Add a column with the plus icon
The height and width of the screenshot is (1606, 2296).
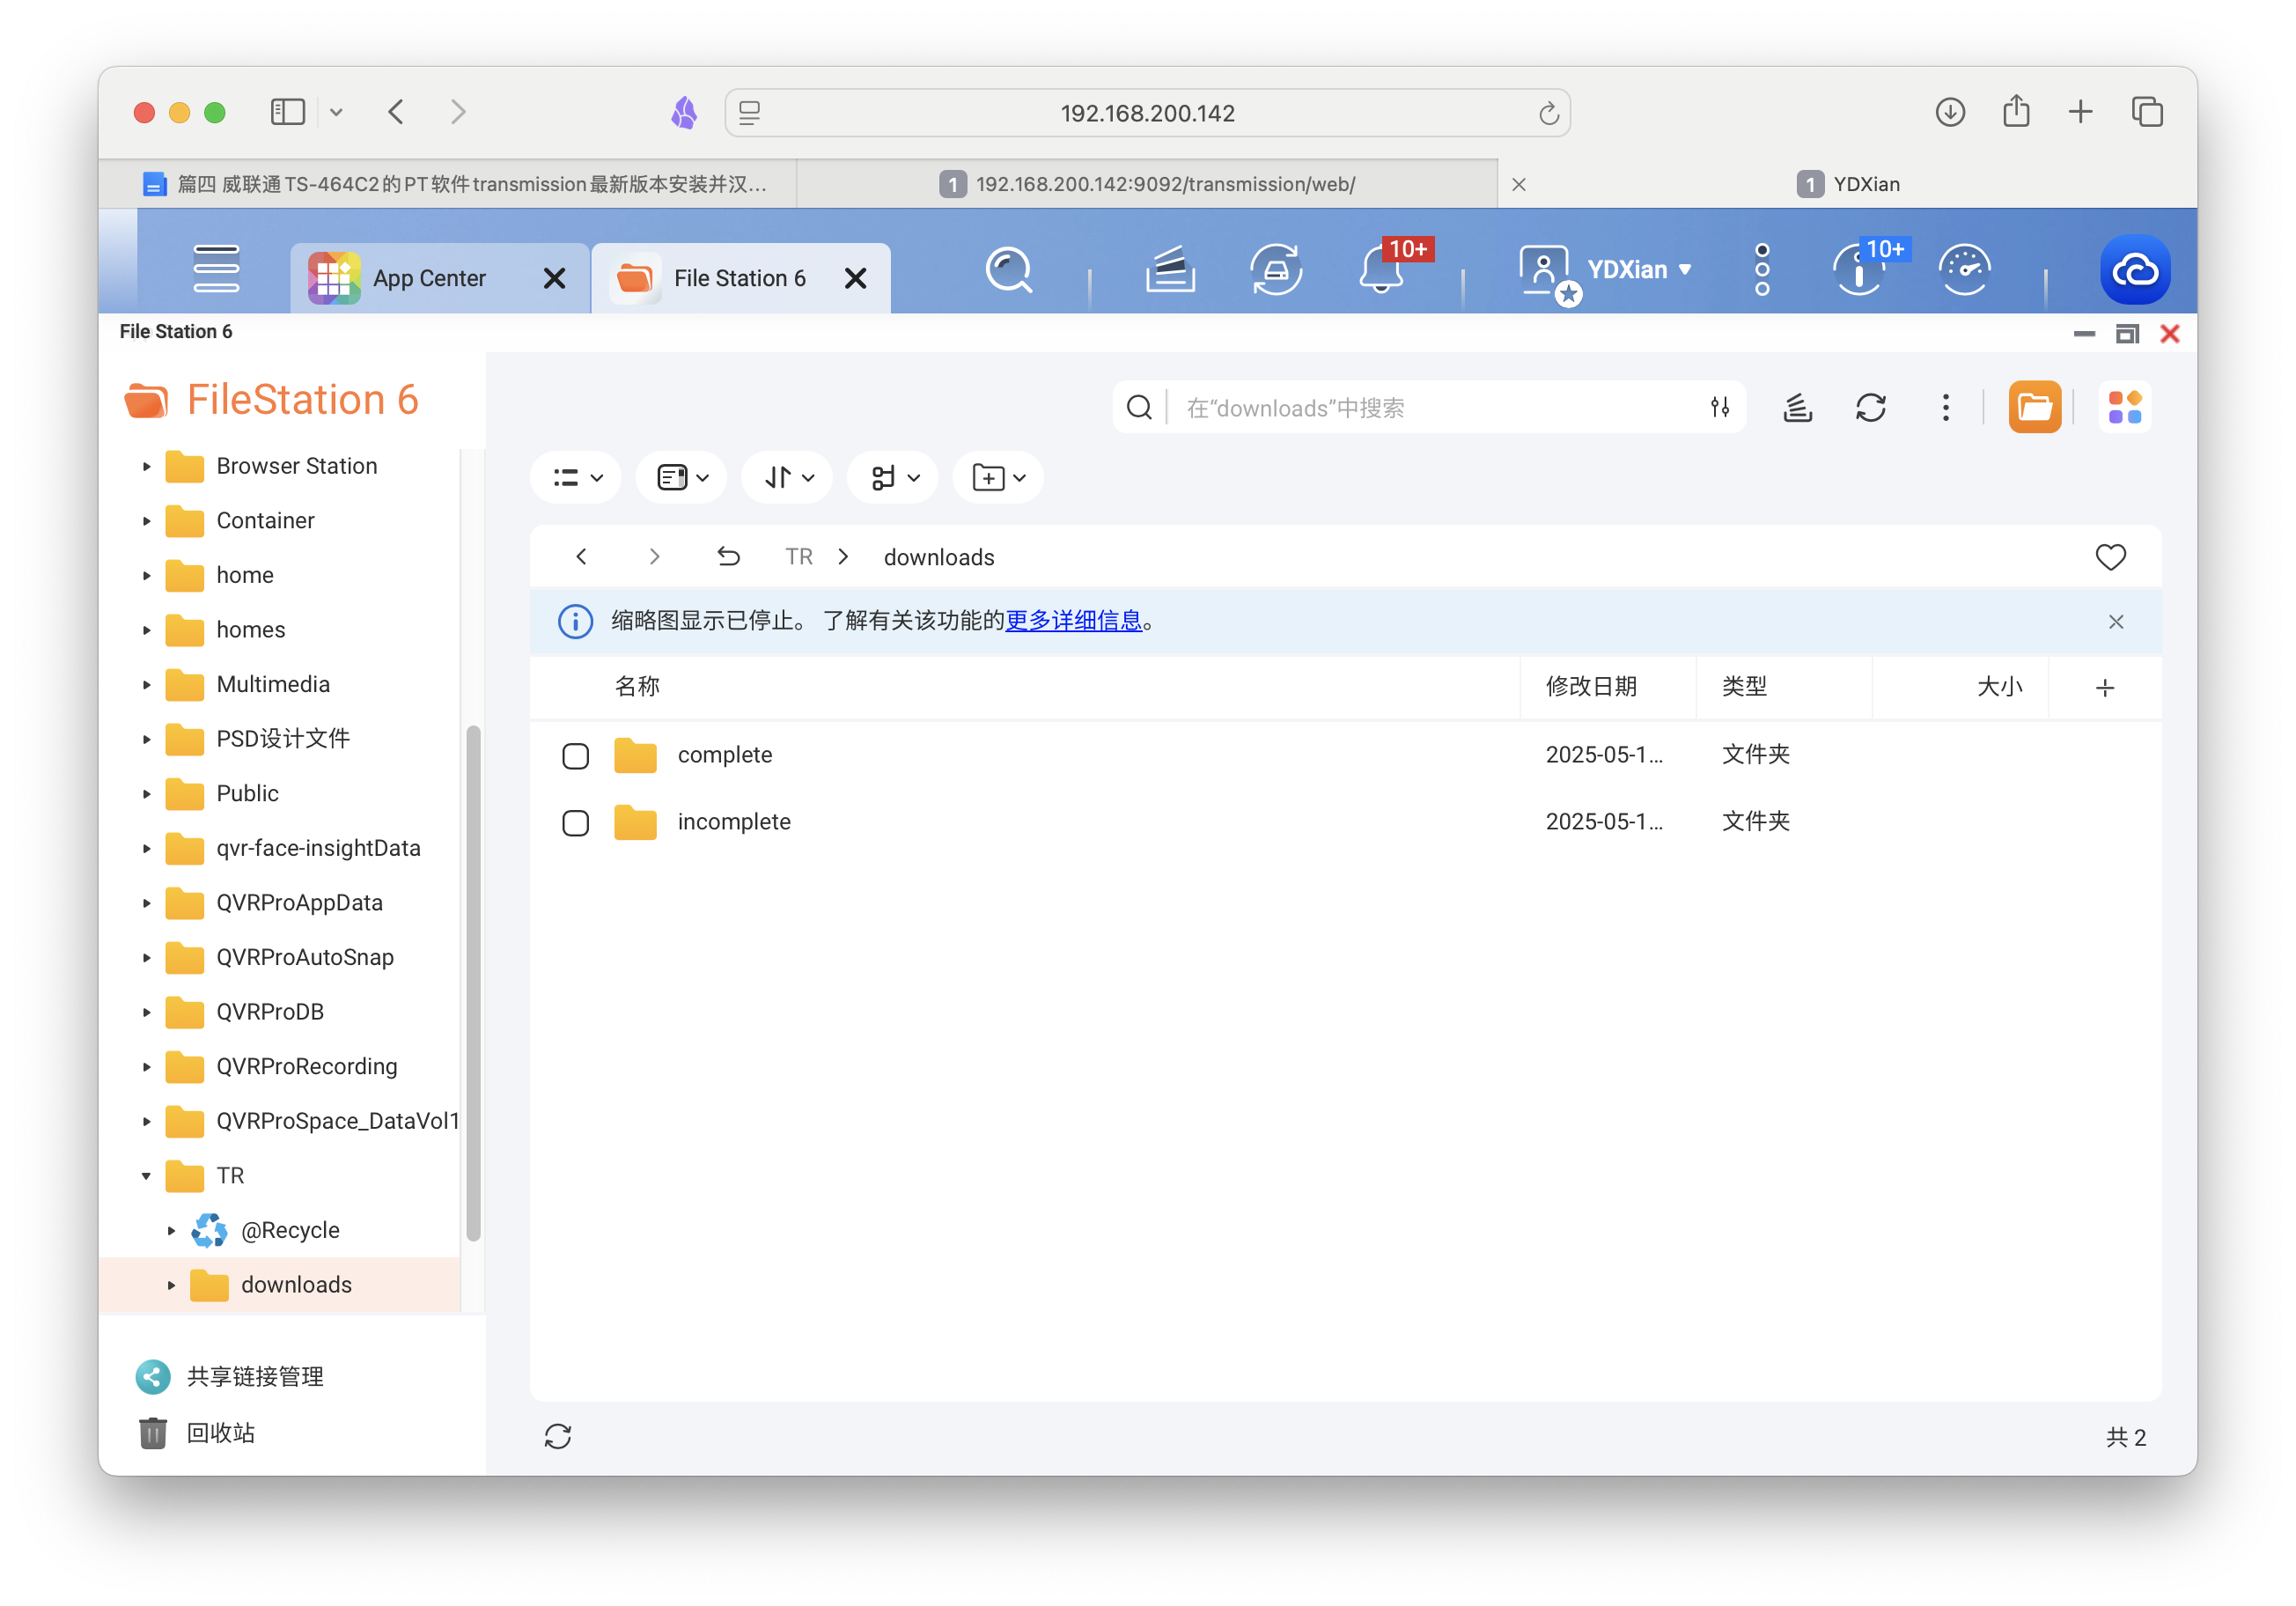point(2105,688)
